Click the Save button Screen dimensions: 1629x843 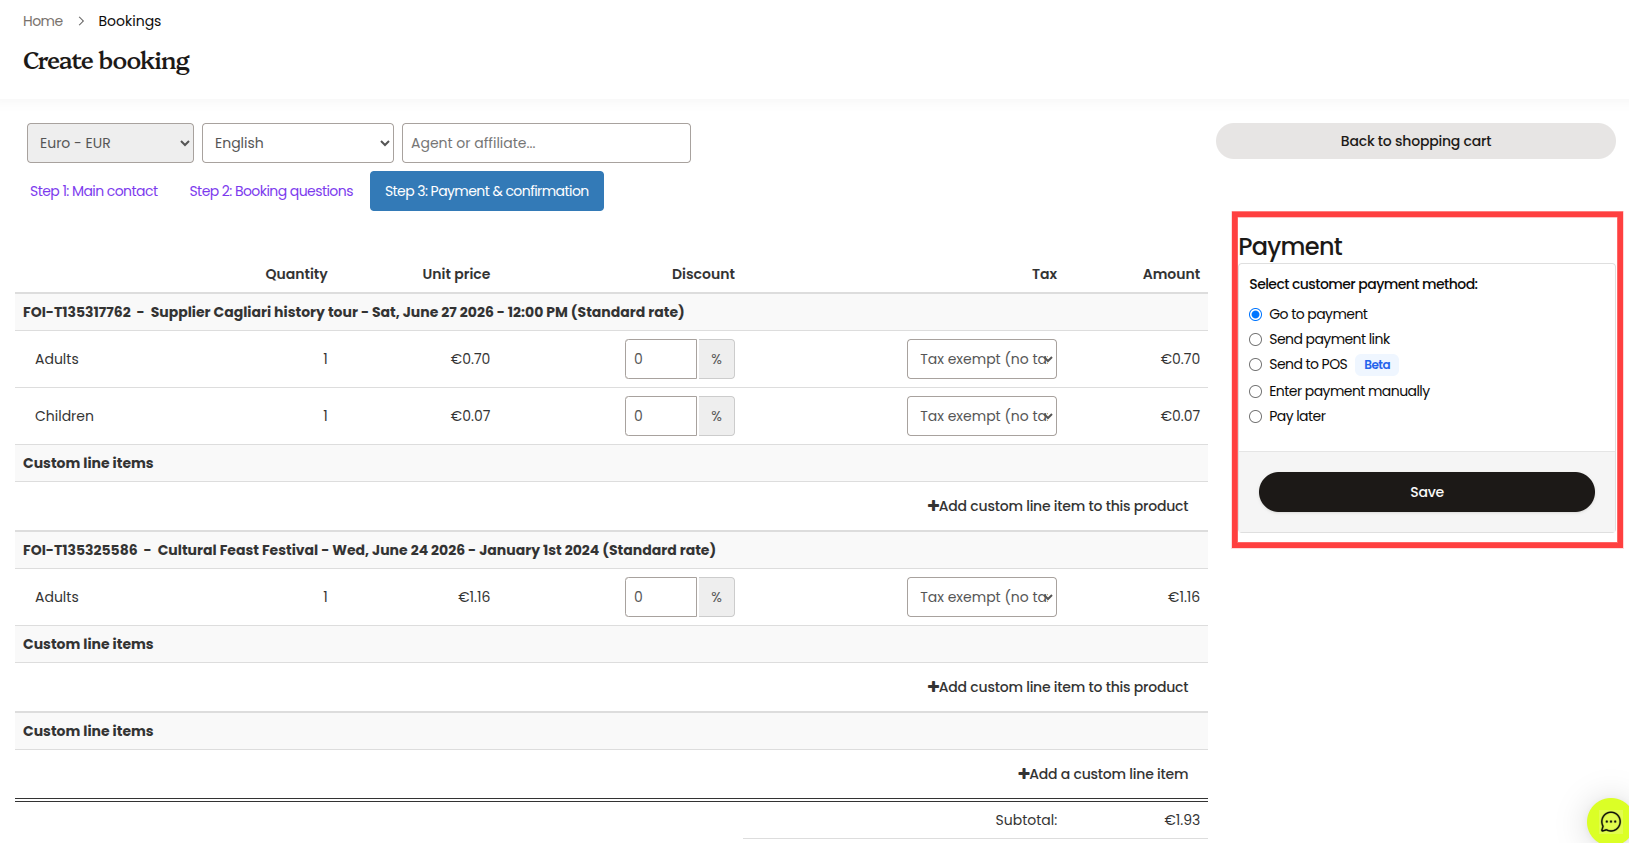[1427, 492]
